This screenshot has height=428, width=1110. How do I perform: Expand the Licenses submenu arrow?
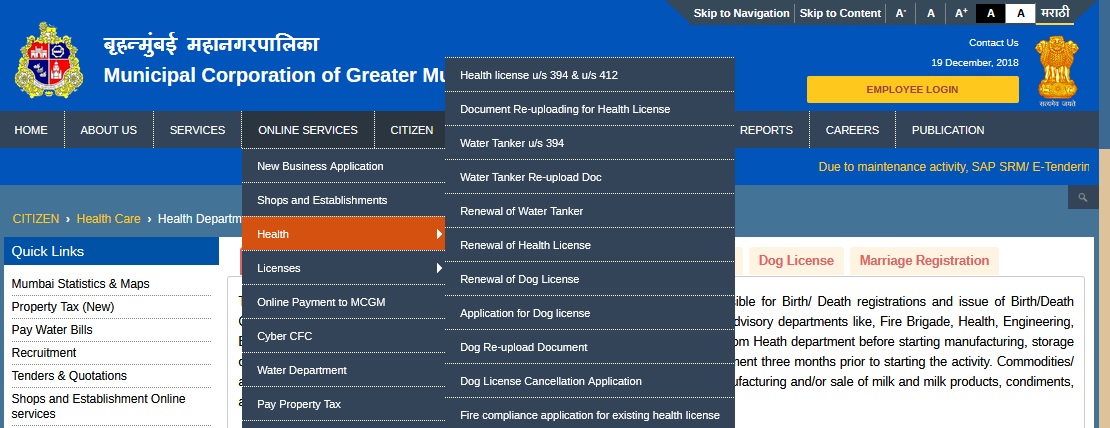[438, 268]
